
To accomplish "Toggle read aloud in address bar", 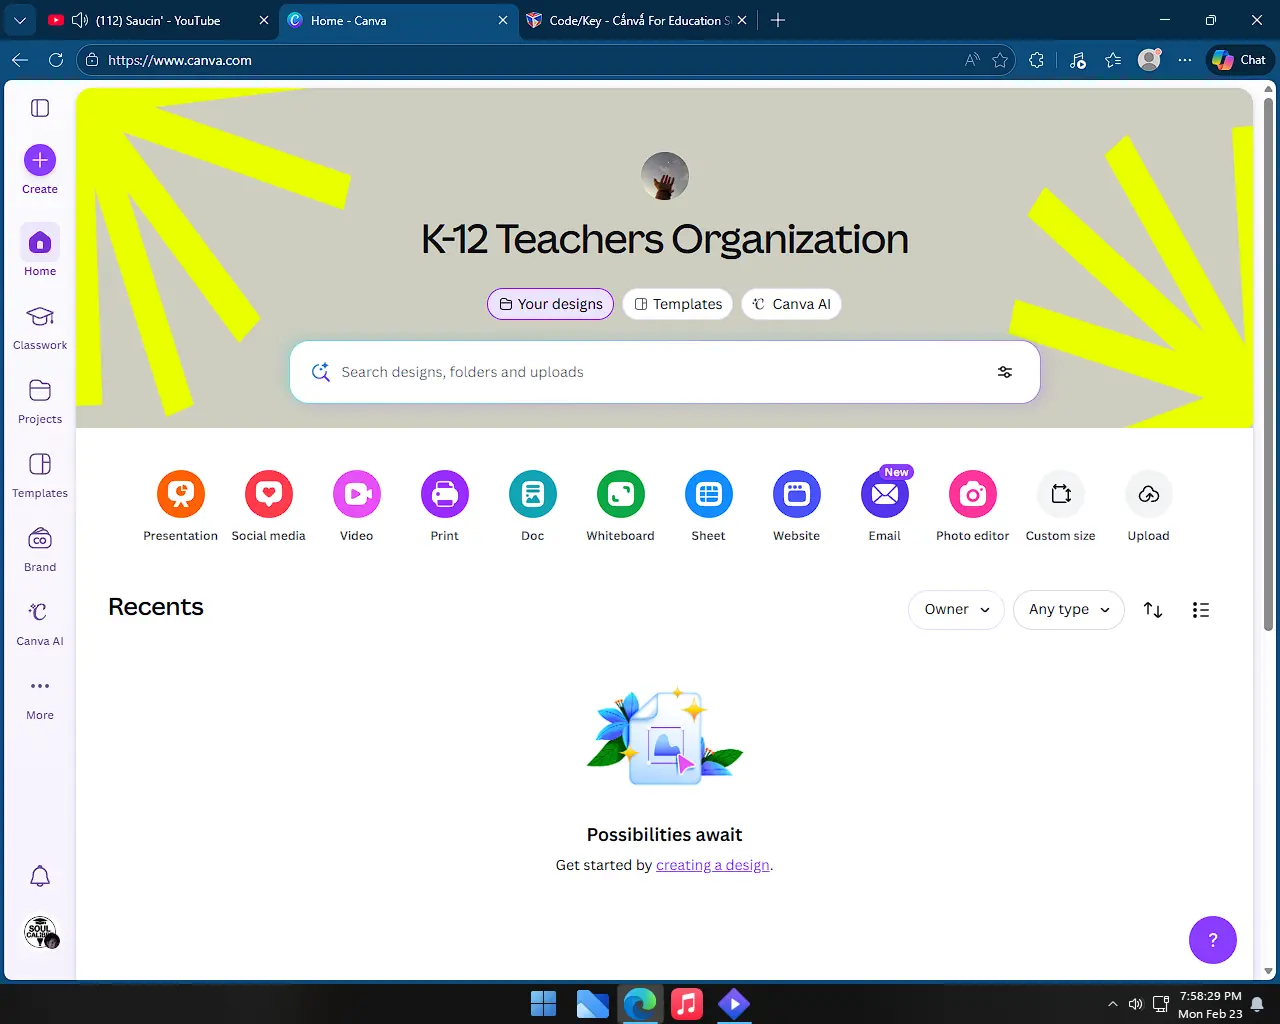I will (x=972, y=60).
